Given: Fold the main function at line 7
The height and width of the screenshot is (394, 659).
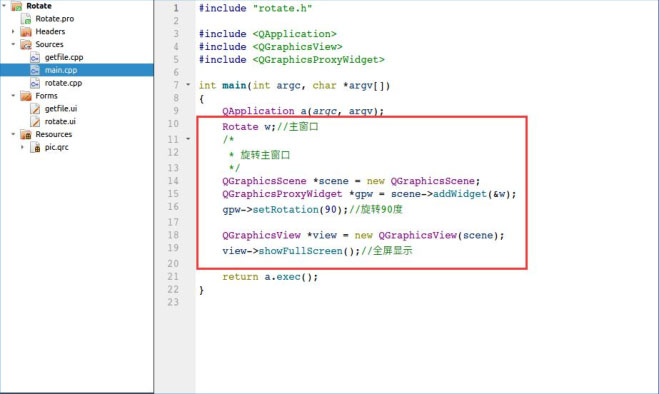Looking at the screenshot, I should 188,85.
